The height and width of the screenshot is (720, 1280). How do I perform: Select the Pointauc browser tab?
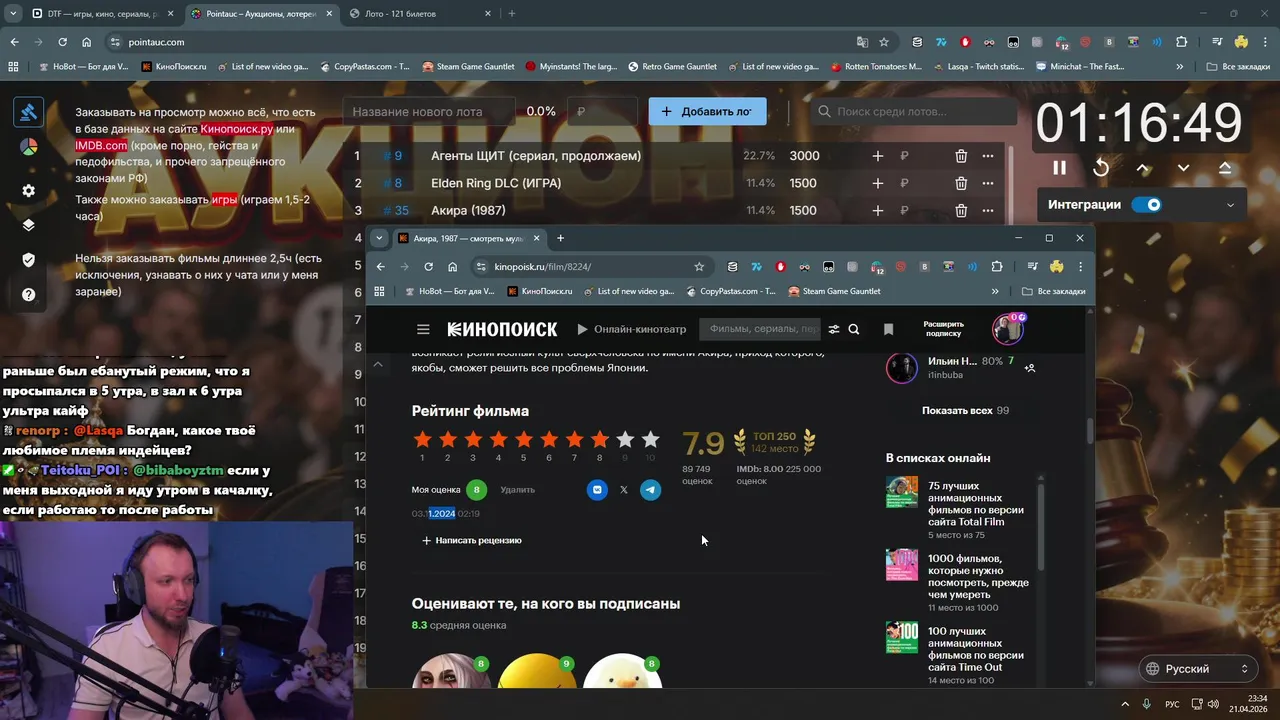tap(260, 14)
